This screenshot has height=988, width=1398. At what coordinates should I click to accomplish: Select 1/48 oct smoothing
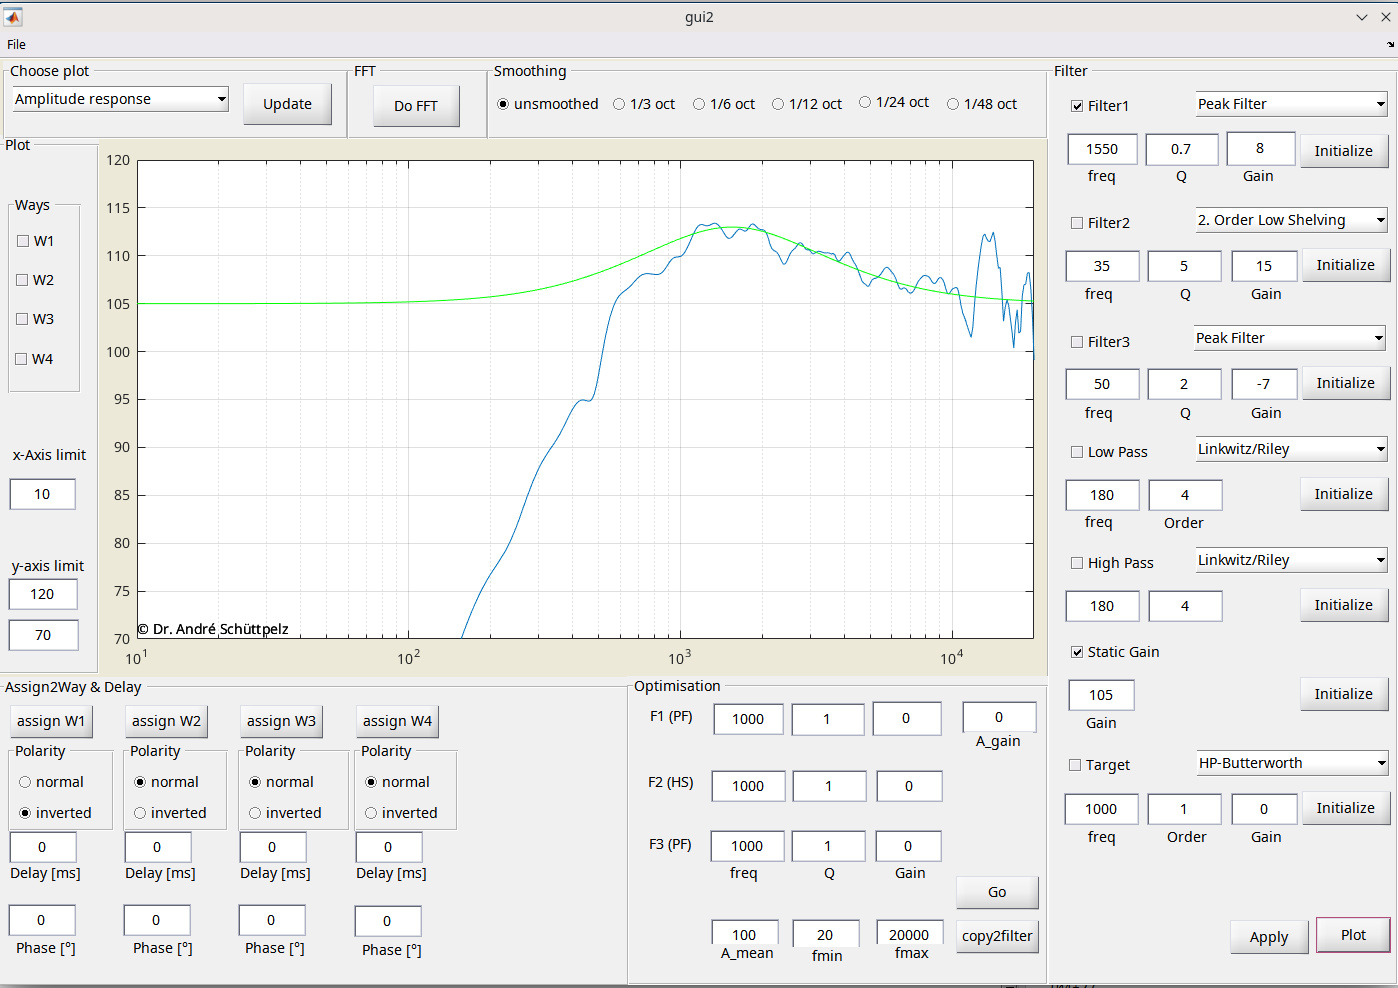point(982,104)
